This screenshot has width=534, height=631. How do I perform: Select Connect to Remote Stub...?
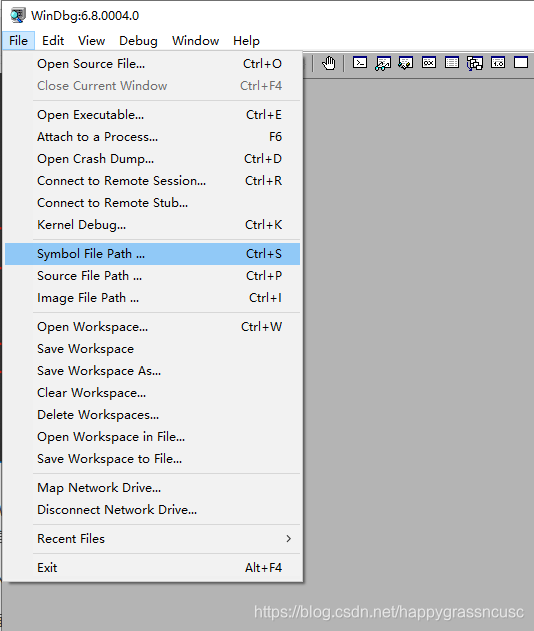point(153,202)
